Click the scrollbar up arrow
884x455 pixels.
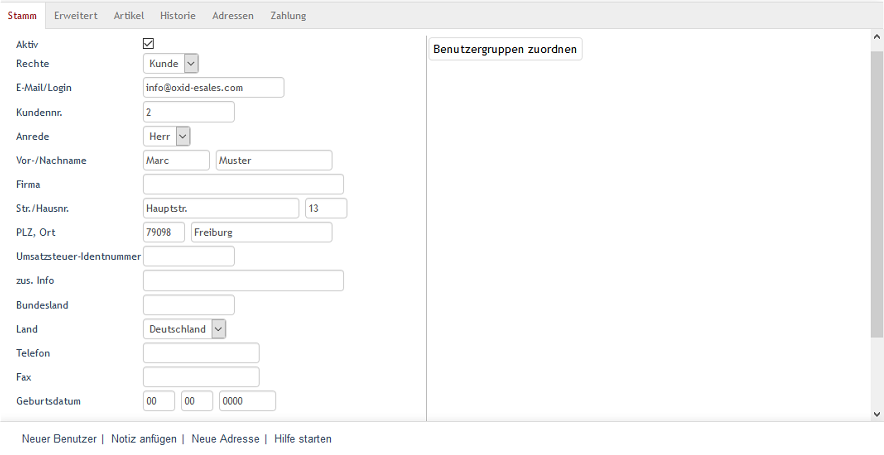click(877, 37)
